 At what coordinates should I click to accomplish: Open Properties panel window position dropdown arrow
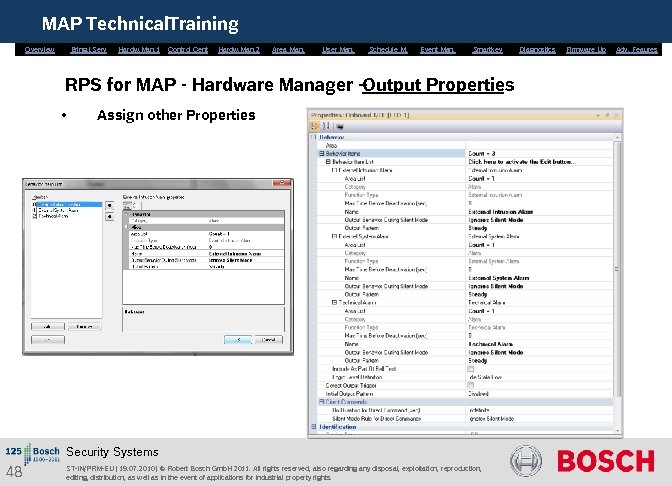[598, 115]
